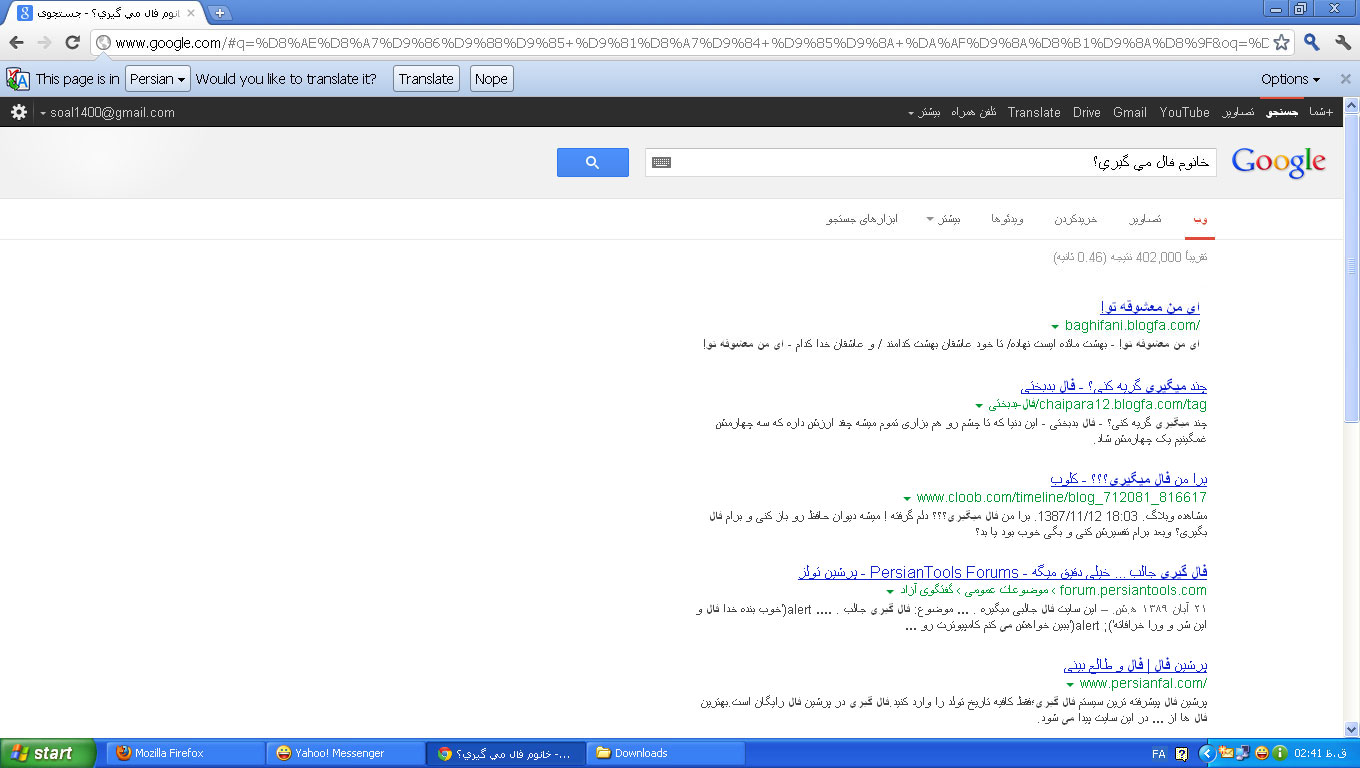Viewport: 1360px width, 768px height.
Task: Open account menu for soal1400@gmail.com
Action: 108,113
